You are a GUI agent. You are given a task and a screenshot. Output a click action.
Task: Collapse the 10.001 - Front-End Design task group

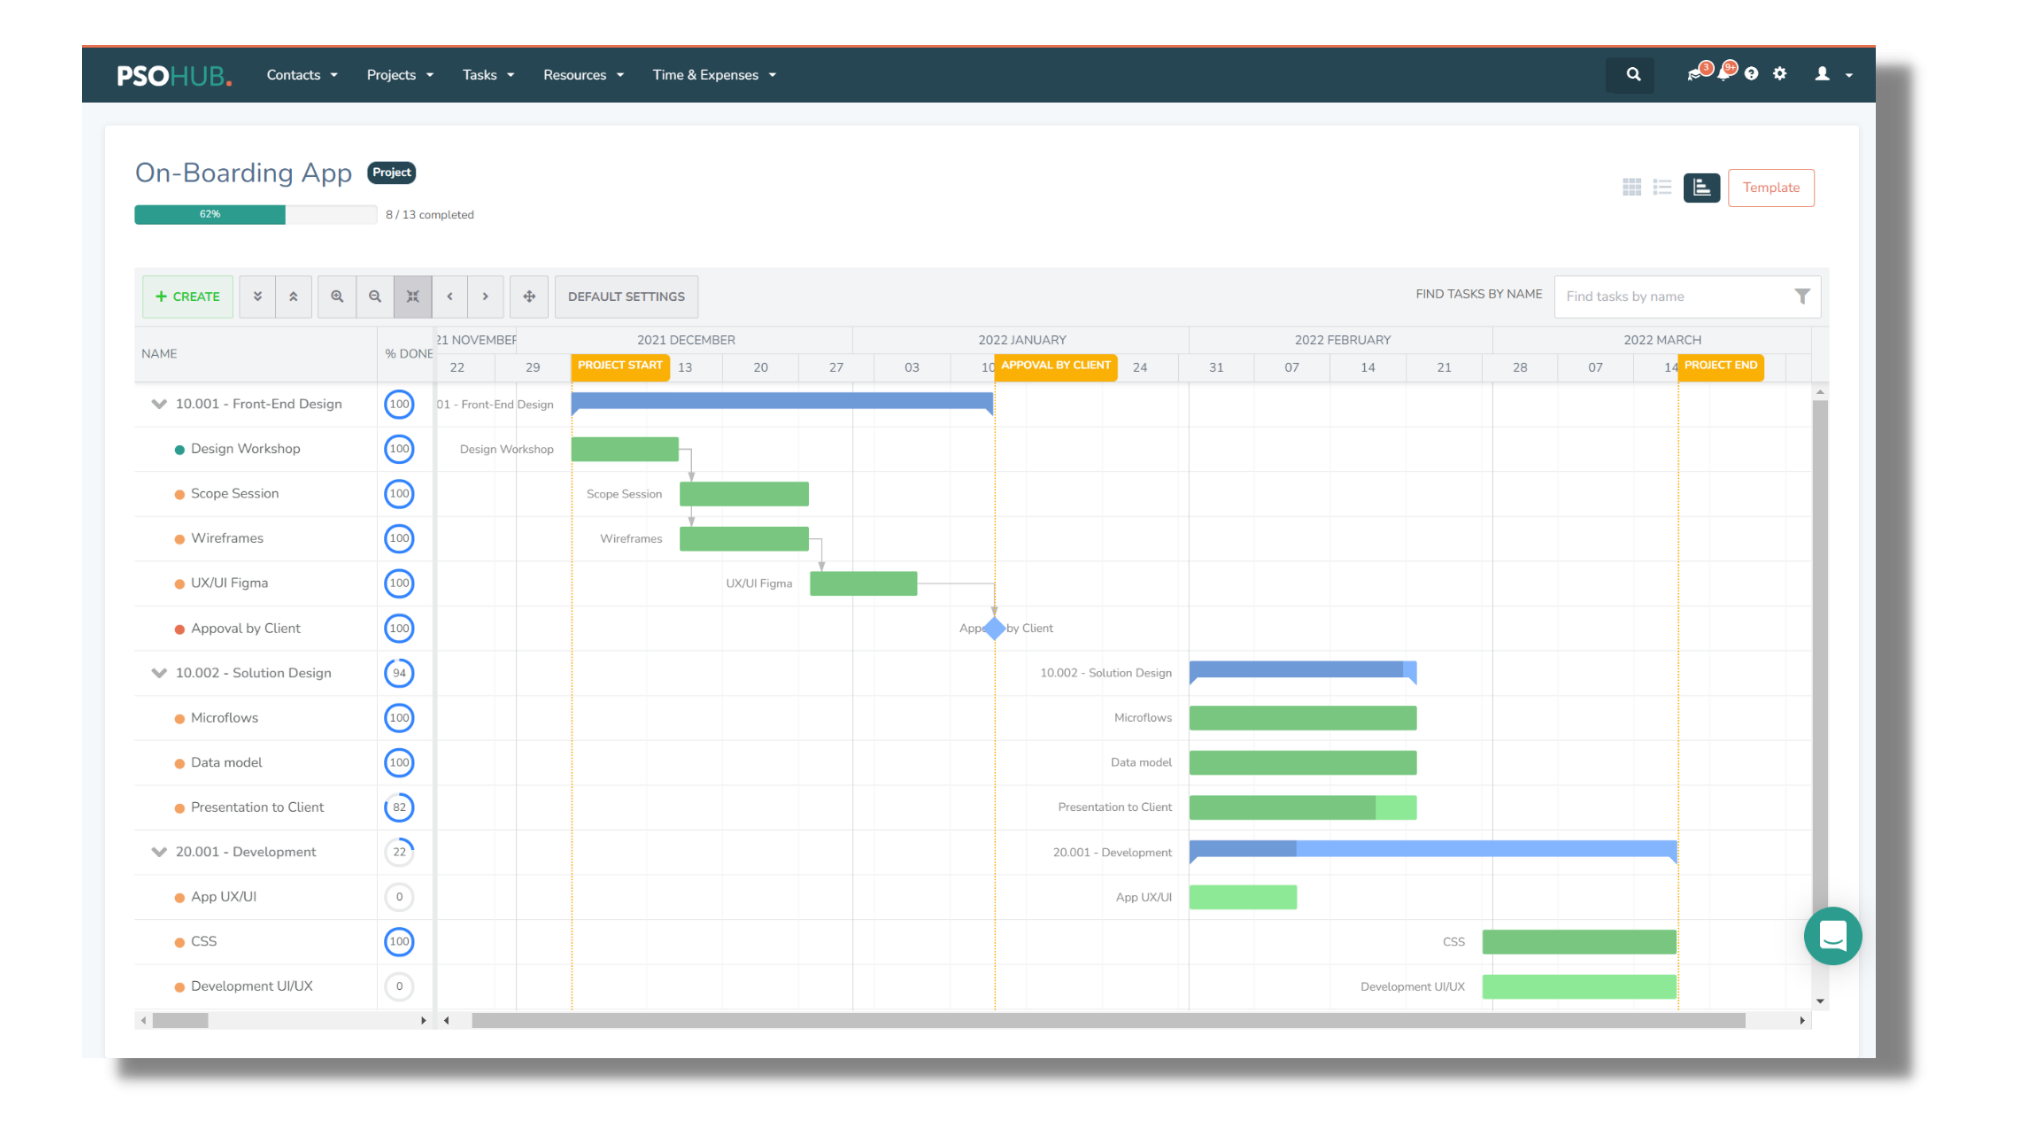tap(158, 404)
